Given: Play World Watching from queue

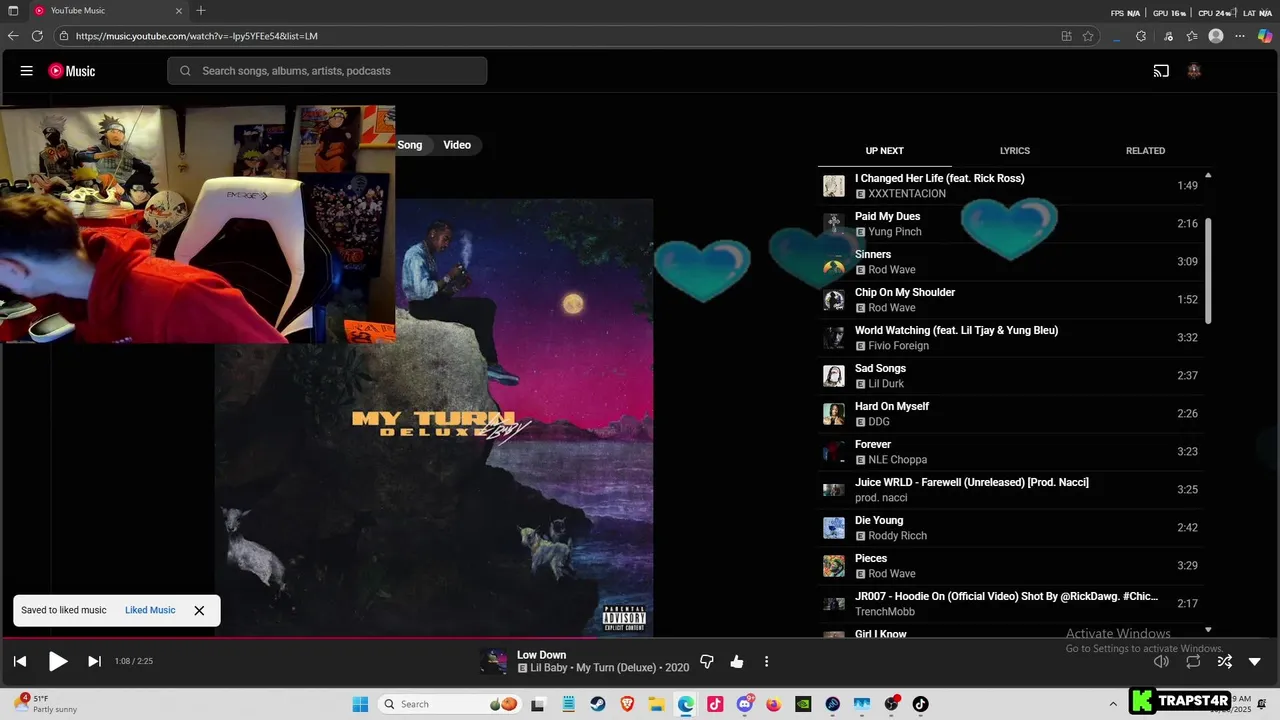Looking at the screenshot, I should click(1010, 338).
